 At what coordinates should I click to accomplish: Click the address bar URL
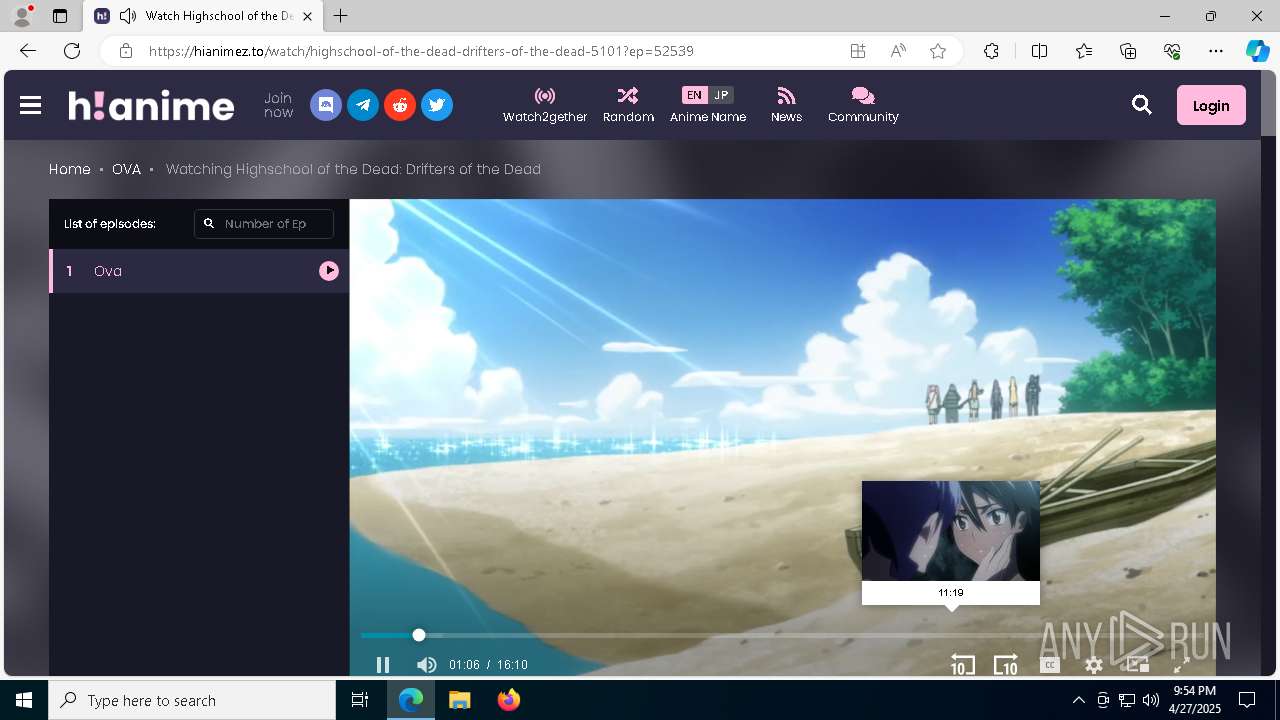pos(421,51)
